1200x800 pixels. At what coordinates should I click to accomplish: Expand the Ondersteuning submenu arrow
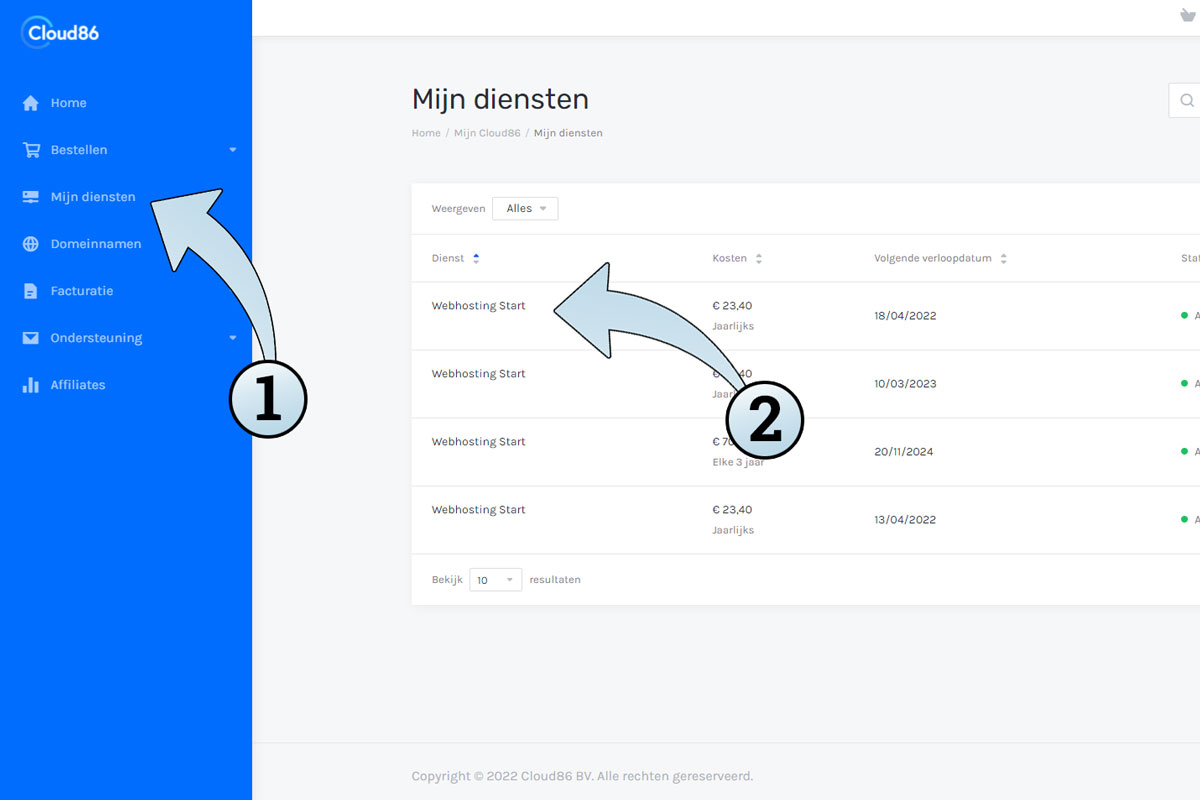pos(233,338)
